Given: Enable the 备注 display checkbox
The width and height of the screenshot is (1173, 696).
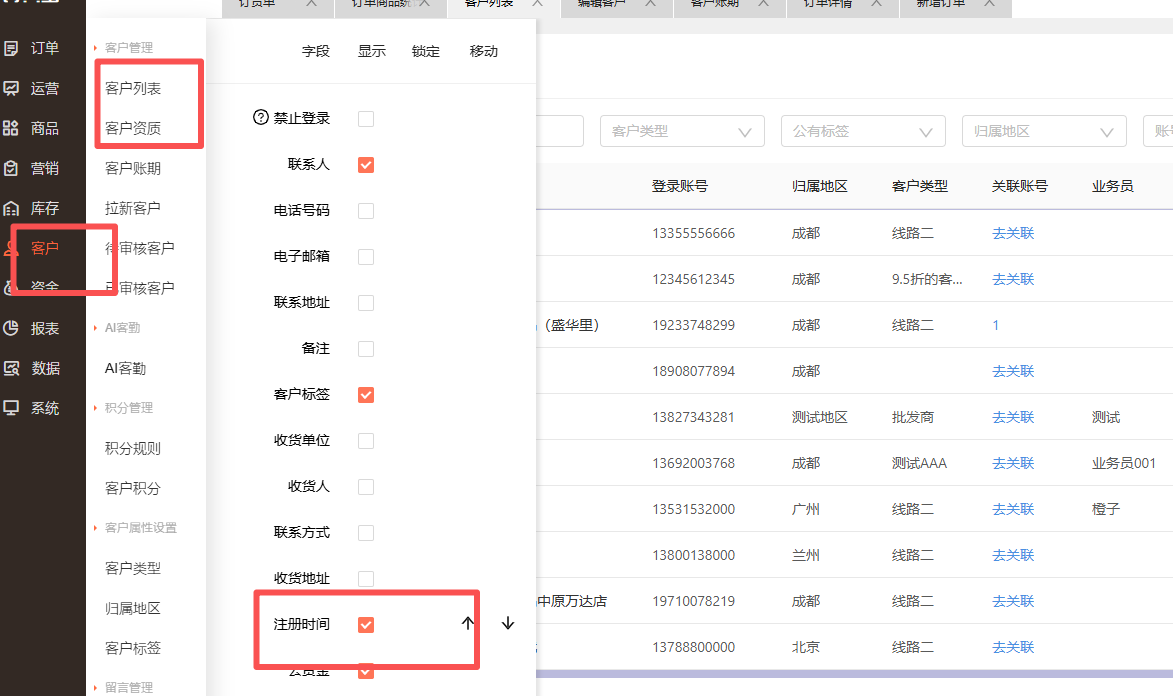Looking at the screenshot, I should (x=366, y=349).
